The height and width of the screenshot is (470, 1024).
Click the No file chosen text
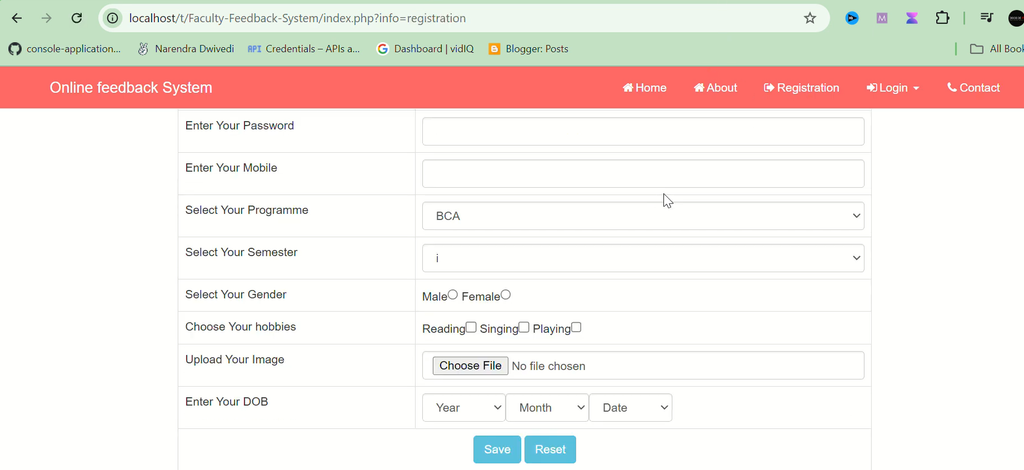(x=549, y=366)
